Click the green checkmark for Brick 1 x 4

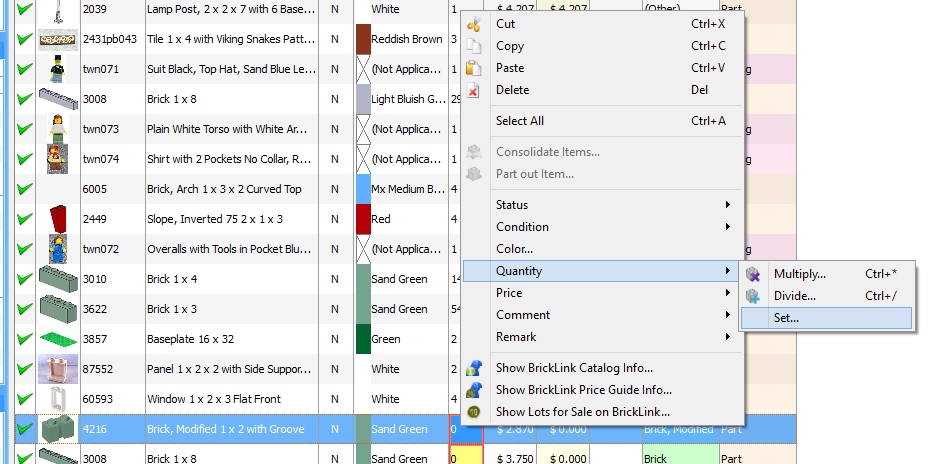tap(25, 279)
